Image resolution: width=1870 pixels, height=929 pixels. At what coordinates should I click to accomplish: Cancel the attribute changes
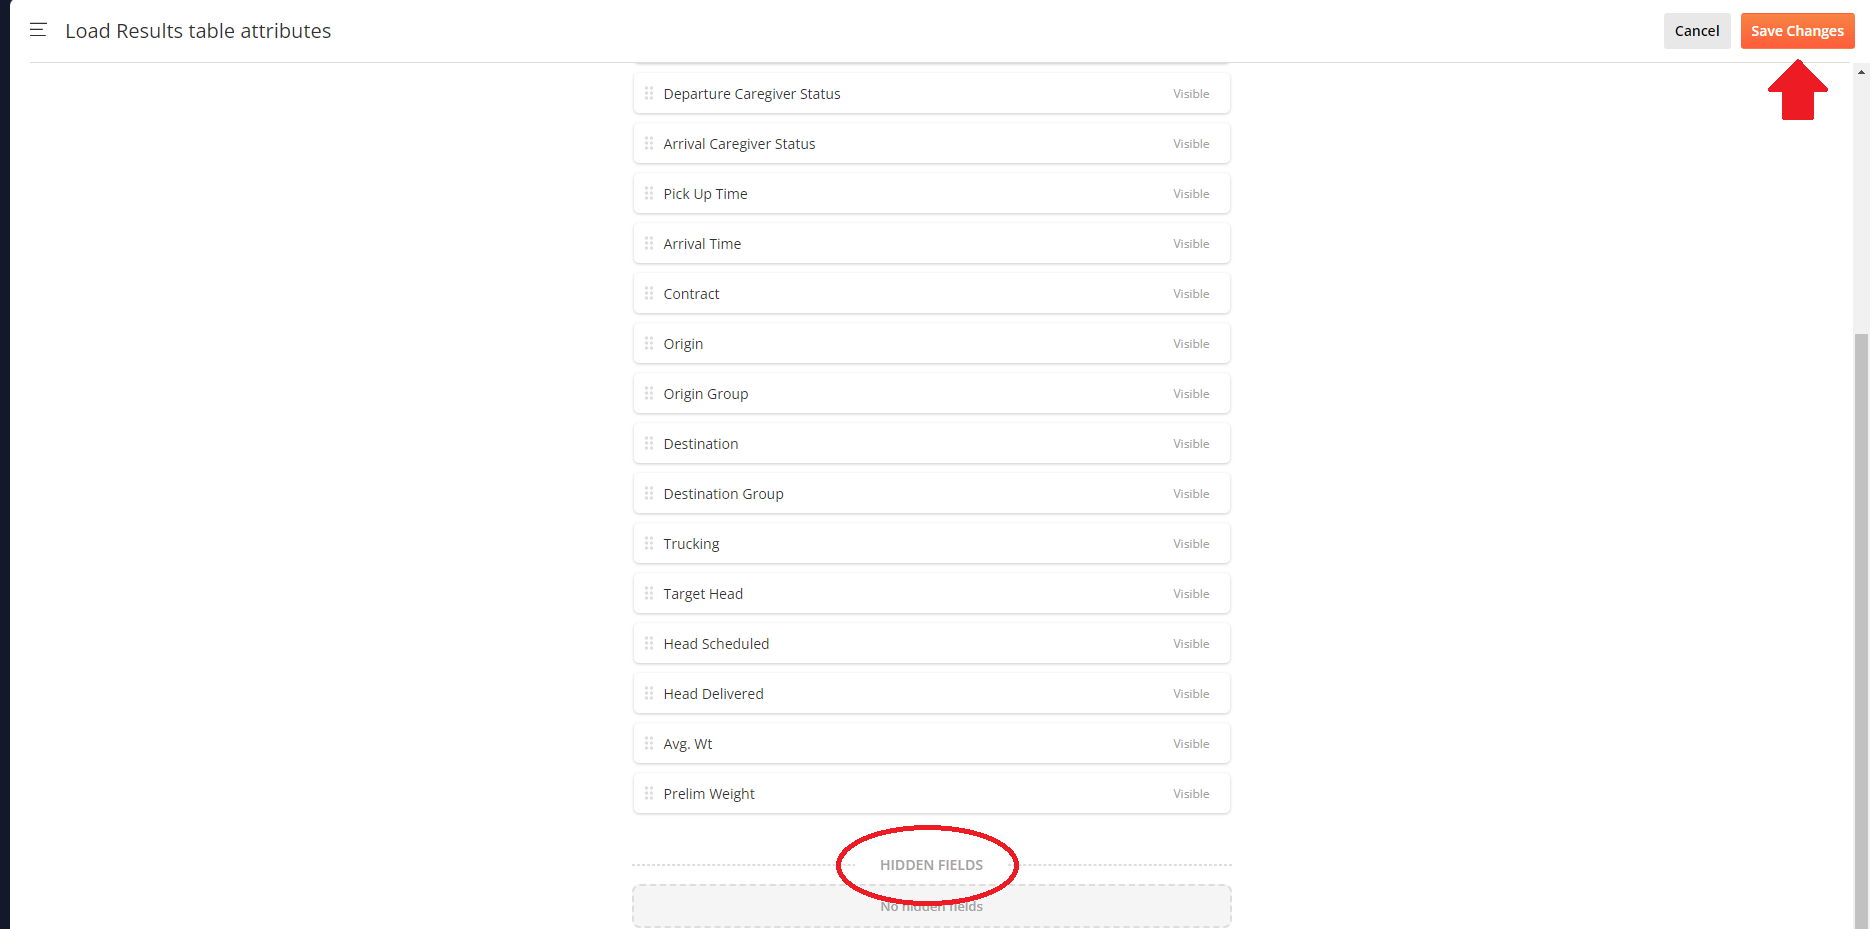coord(1696,31)
